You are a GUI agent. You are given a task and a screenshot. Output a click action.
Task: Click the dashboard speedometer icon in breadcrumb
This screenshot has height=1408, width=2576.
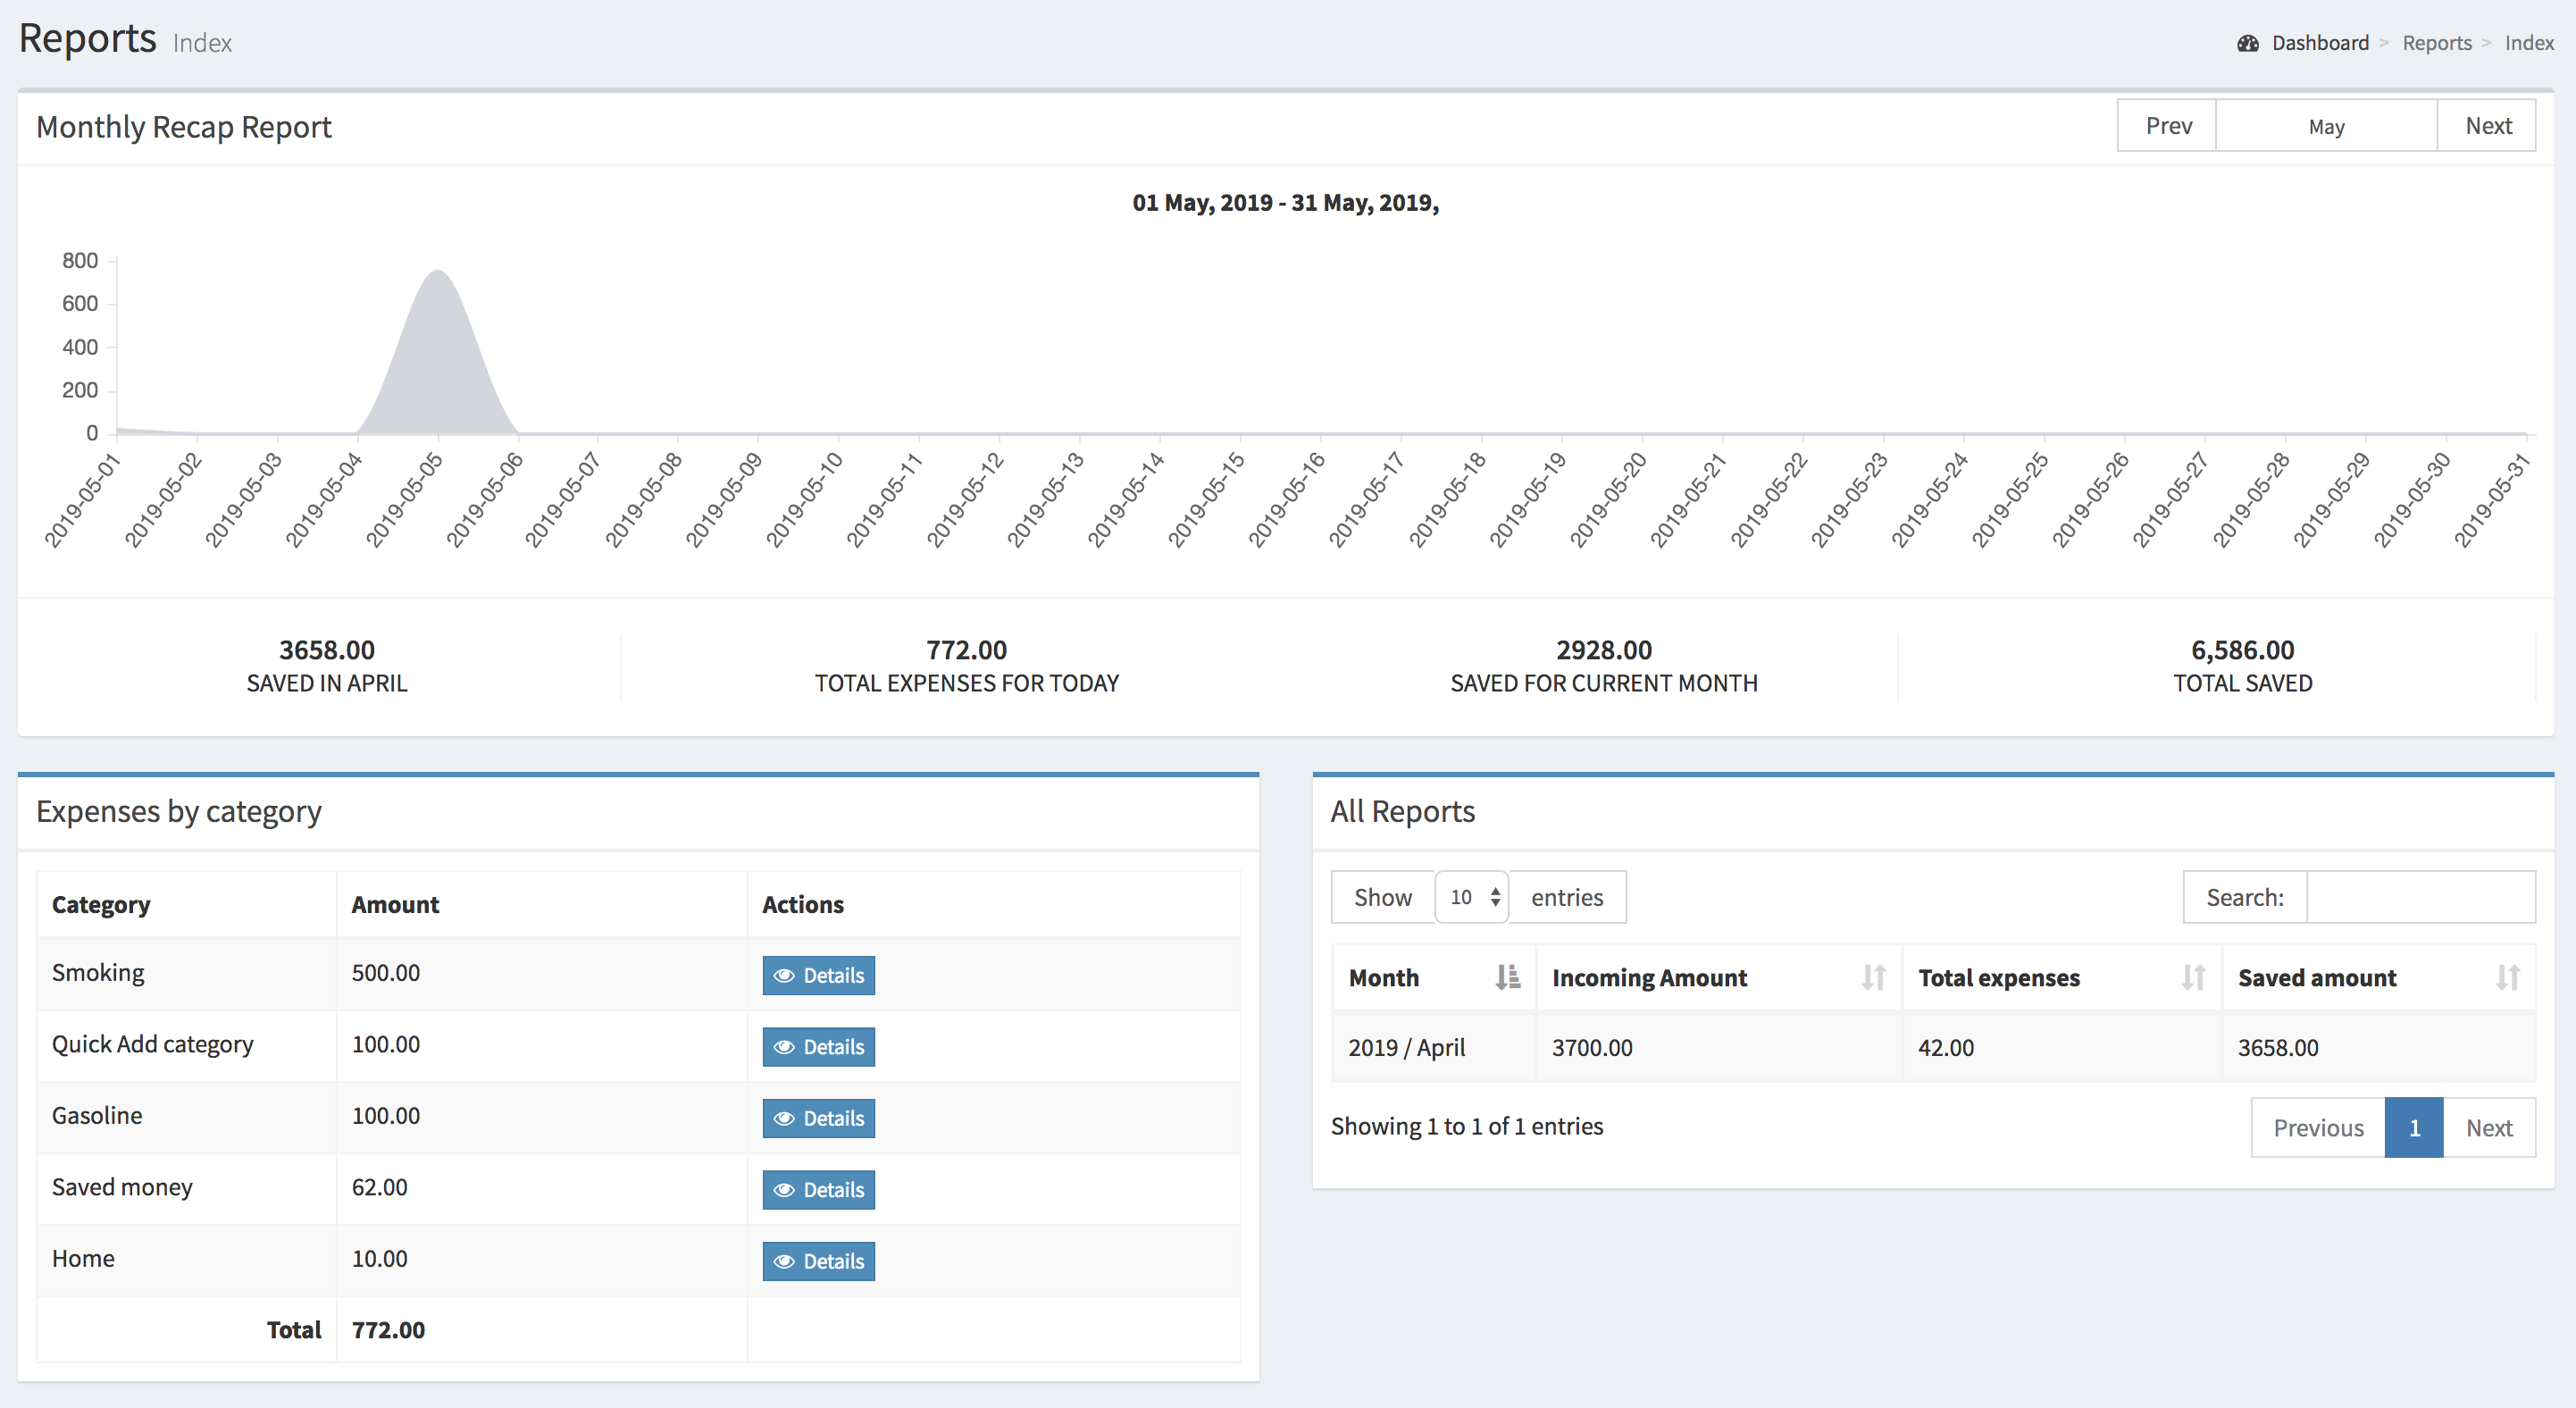click(x=2248, y=43)
